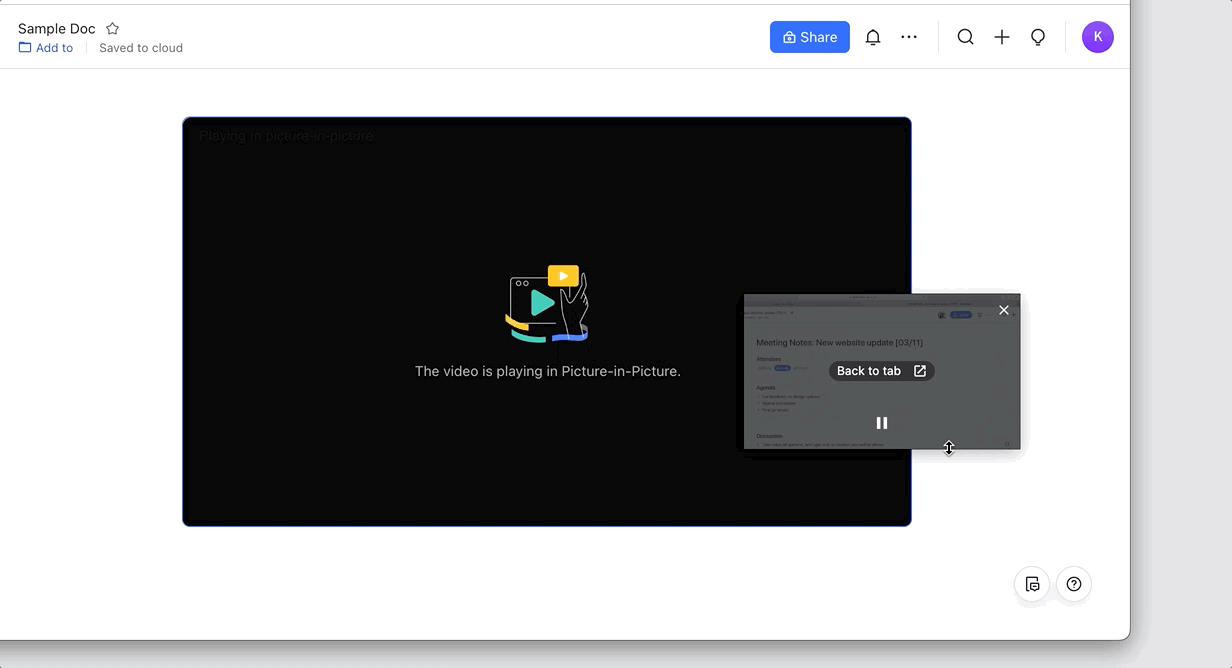Open the Add to link below the title
The image size is (1232, 668).
pyautogui.click(x=53, y=47)
